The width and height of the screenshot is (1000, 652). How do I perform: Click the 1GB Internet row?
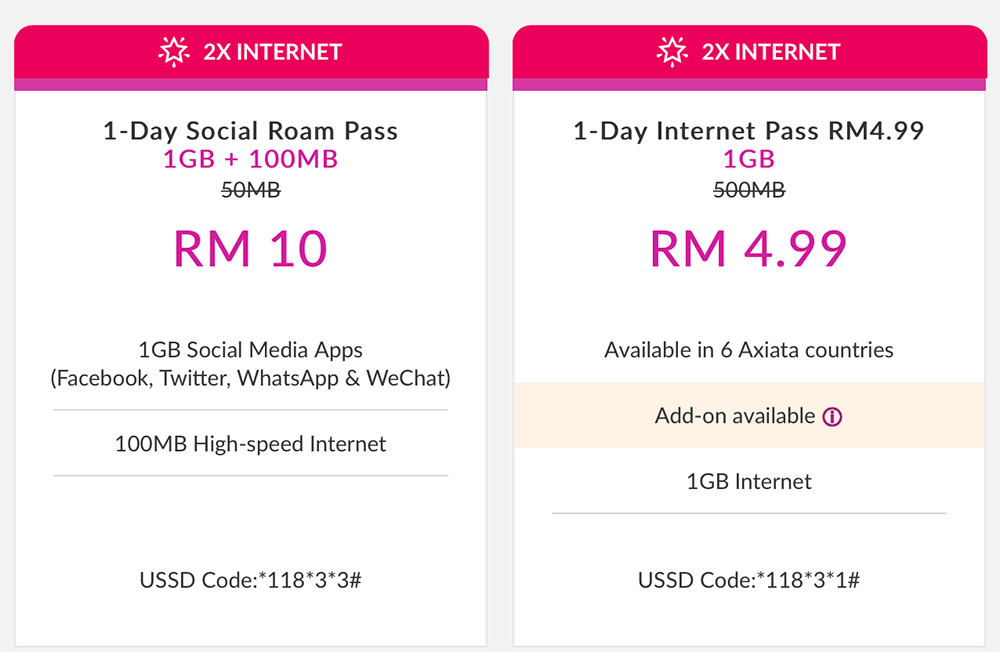tap(748, 481)
